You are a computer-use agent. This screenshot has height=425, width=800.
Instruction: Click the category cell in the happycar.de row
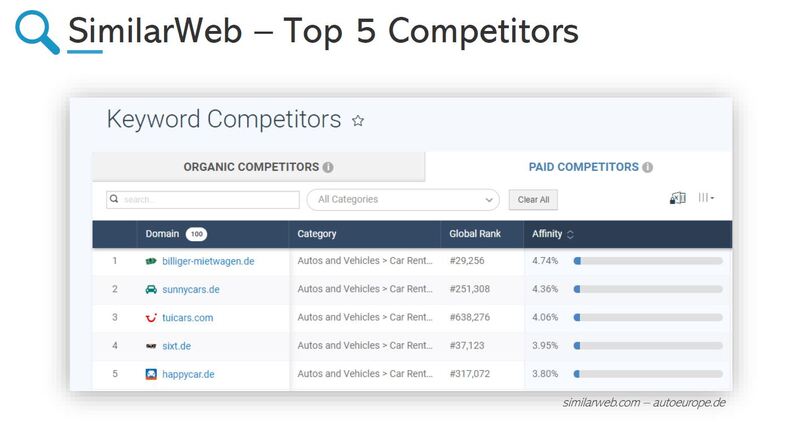pos(365,374)
